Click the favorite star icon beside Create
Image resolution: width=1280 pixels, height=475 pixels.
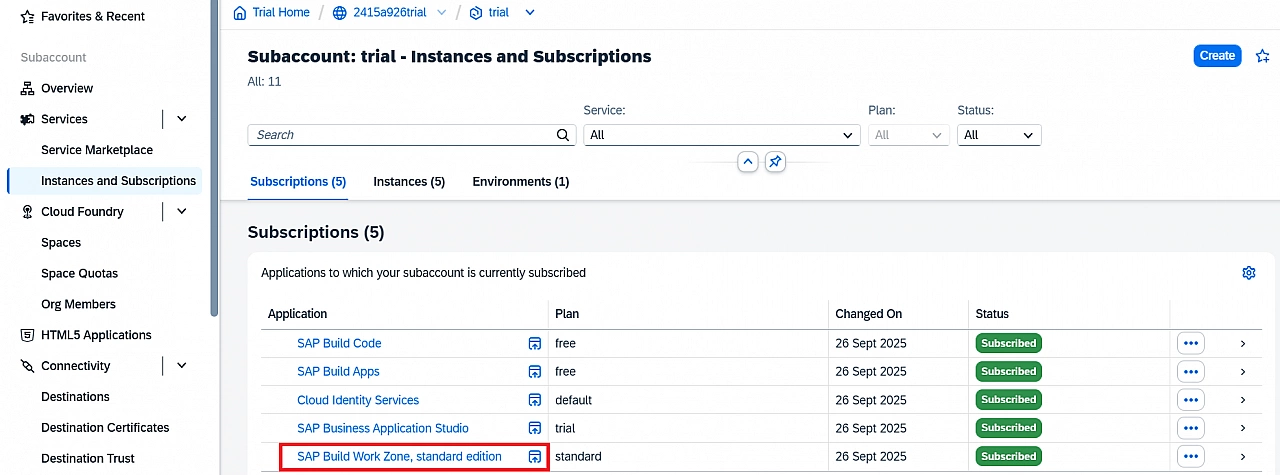click(1262, 56)
